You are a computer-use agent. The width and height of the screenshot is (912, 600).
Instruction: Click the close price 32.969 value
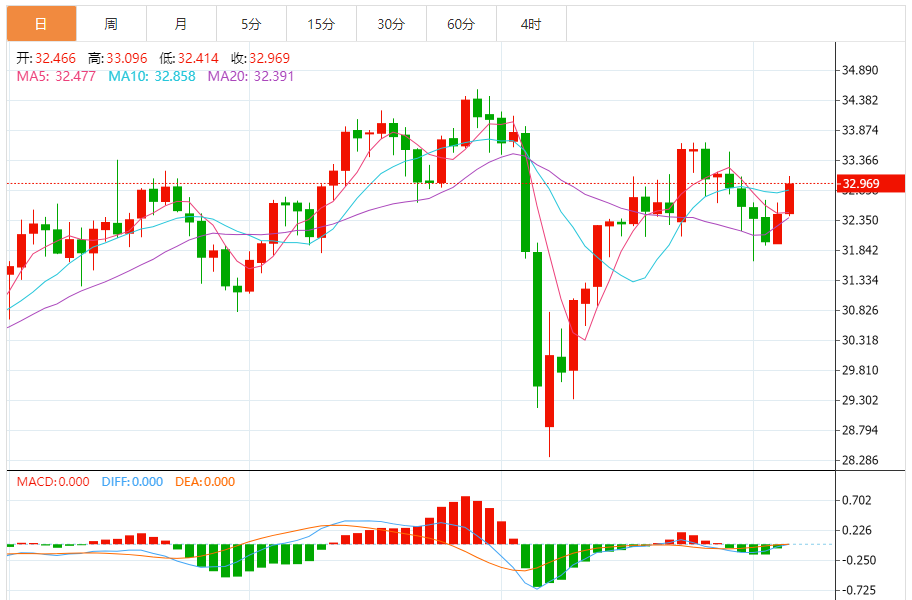(x=269, y=58)
